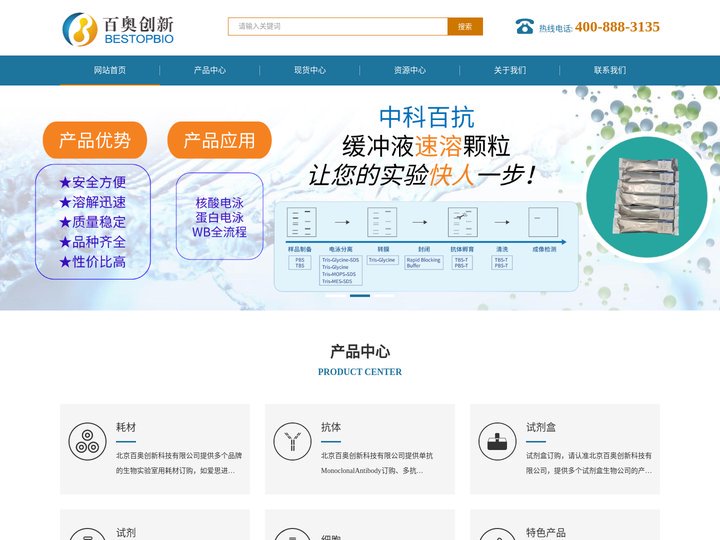This screenshot has width=720, height=540.
Task: Open 产品中心 navigation menu item
Action: tap(210, 70)
